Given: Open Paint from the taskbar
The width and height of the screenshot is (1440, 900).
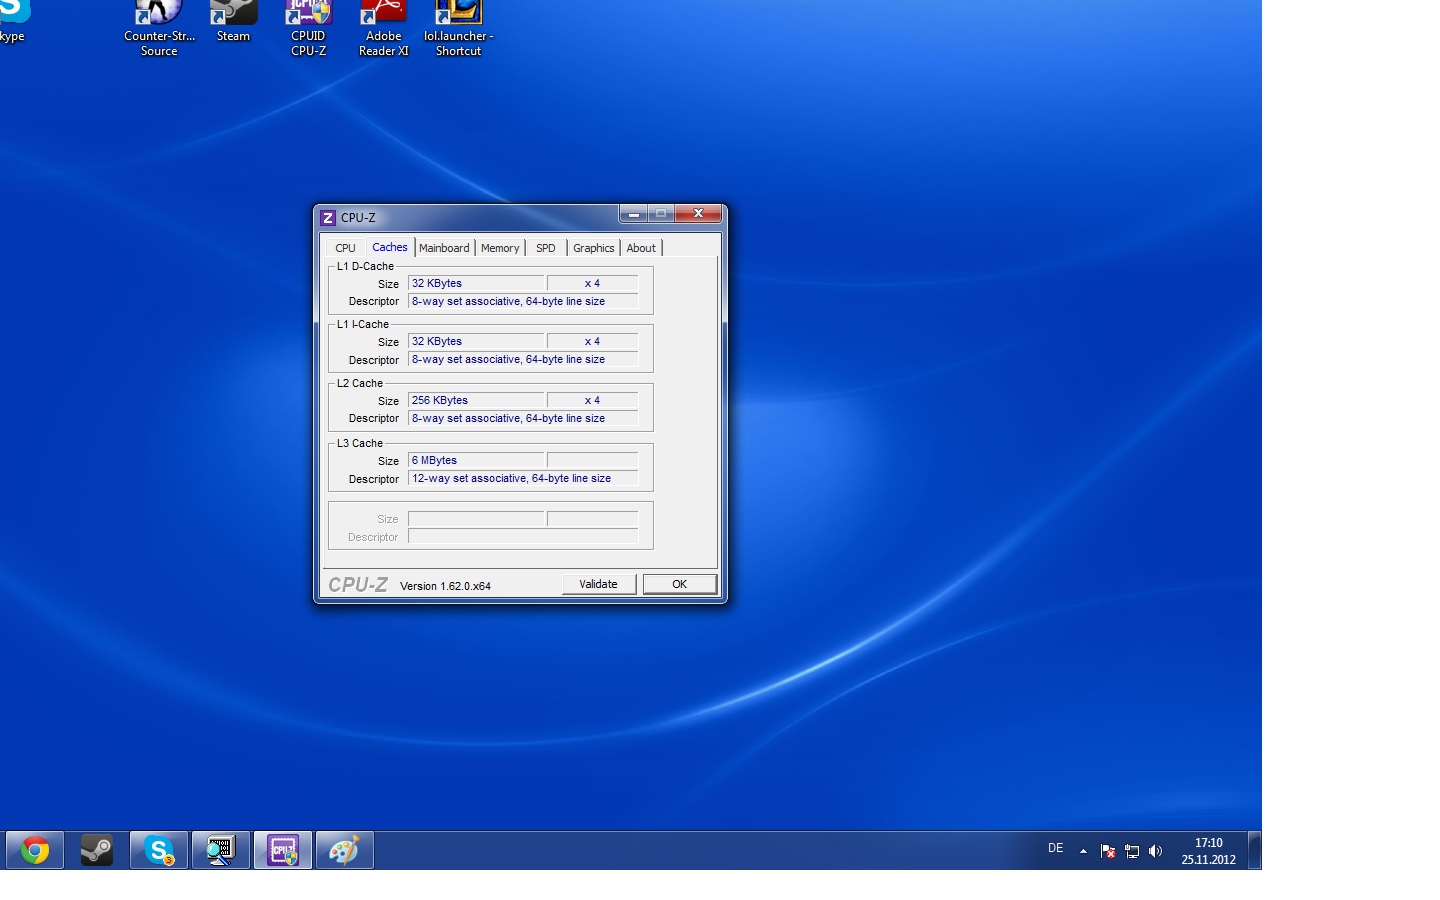Looking at the screenshot, I should tap(345, 850).
